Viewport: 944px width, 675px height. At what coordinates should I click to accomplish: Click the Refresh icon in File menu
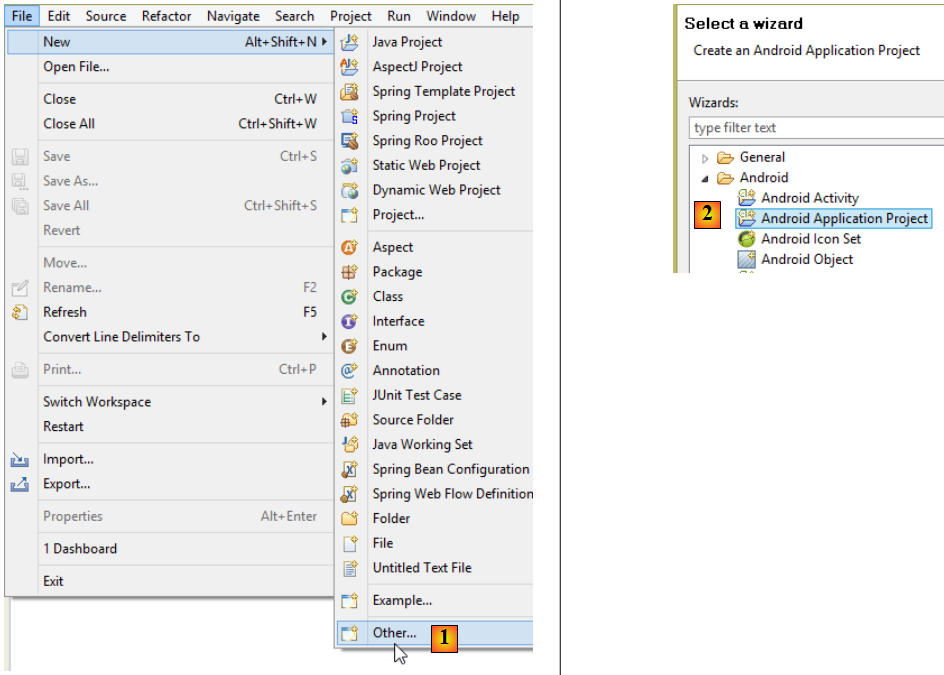coord(20,312)
